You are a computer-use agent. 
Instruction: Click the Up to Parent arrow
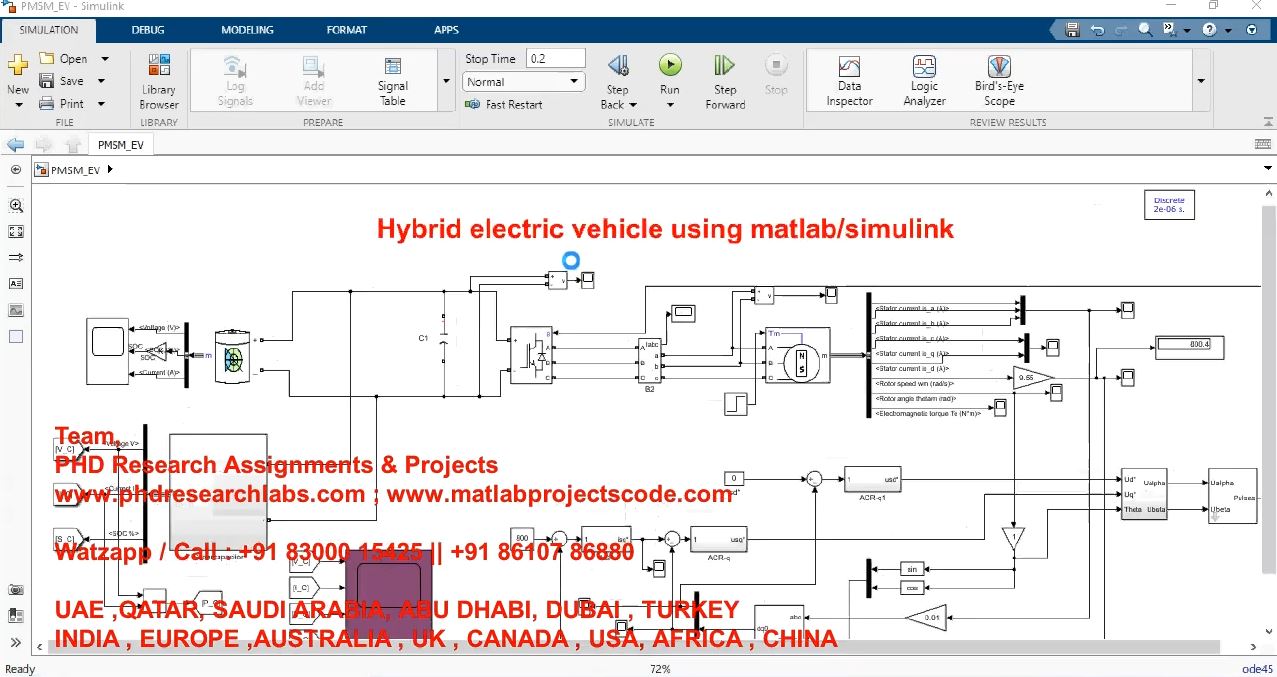point(73,145)
